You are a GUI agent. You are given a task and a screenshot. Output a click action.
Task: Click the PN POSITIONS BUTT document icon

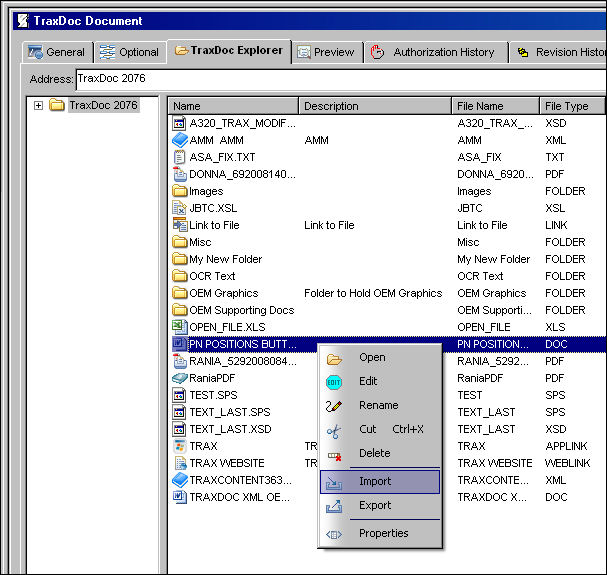[180, 344]
